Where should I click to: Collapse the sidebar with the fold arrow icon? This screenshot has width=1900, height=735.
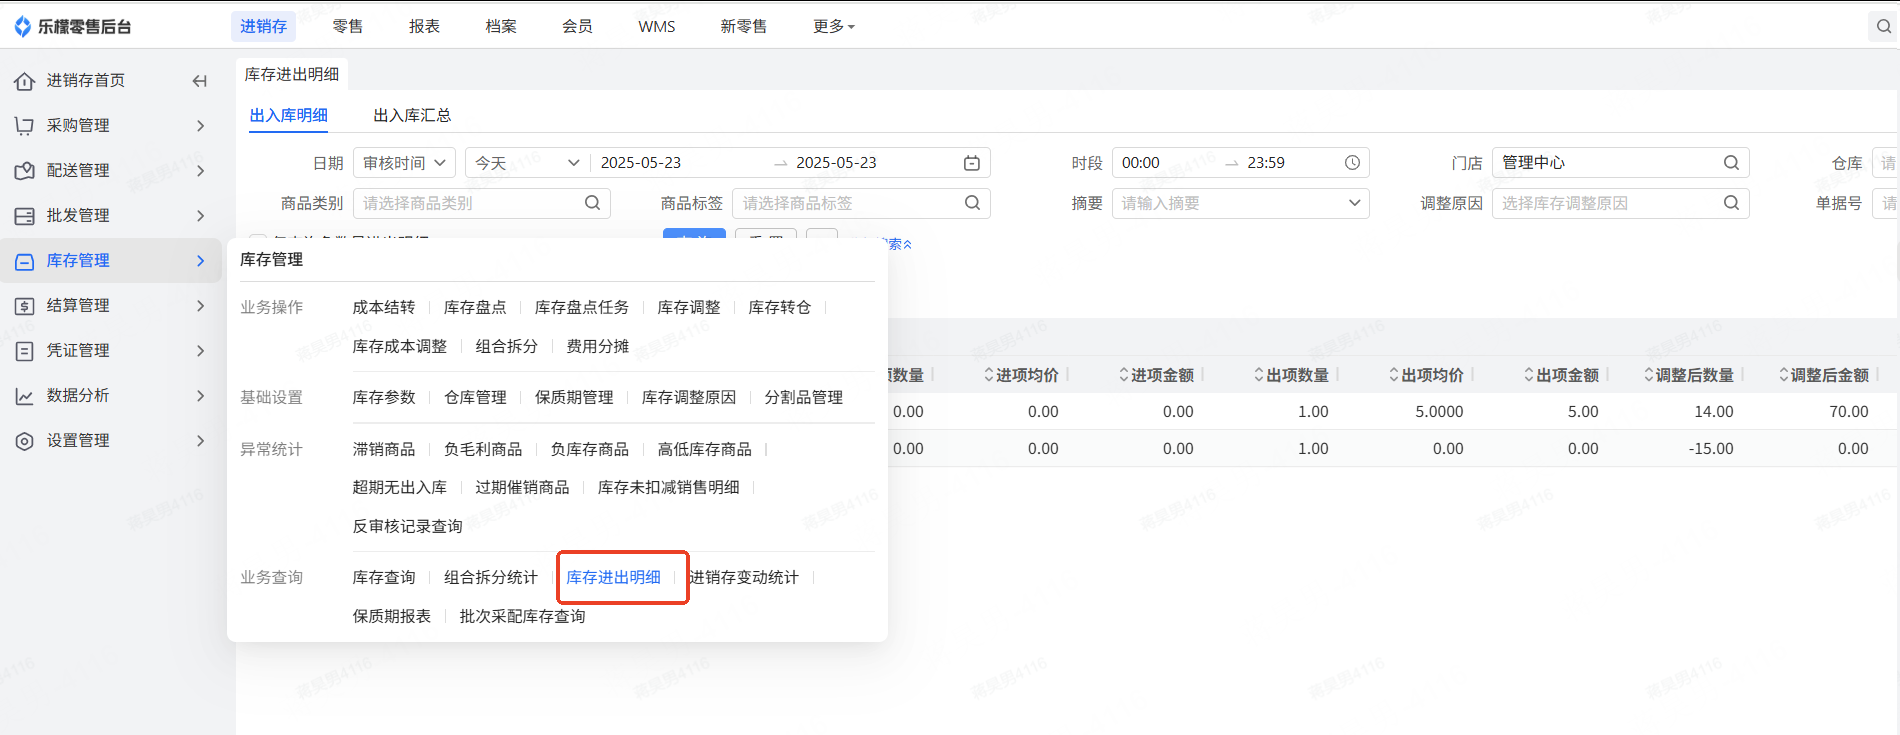coord(200,81)
